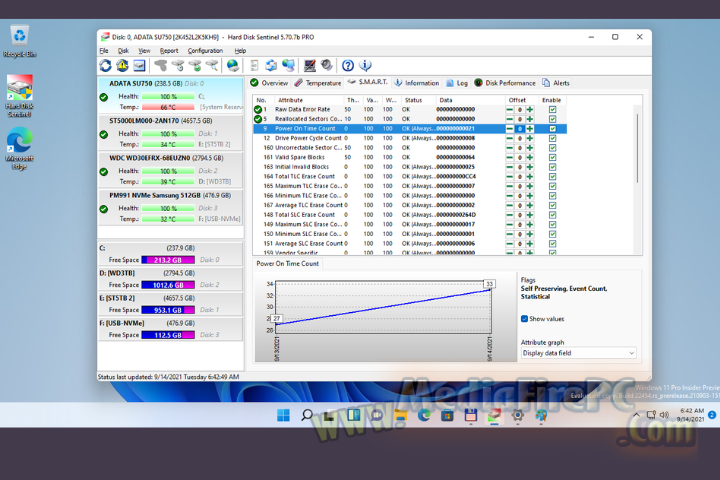Click the Hard Disk Sentinel taskbar icon
Screen dimensions: 720x480
coord(494,416)
